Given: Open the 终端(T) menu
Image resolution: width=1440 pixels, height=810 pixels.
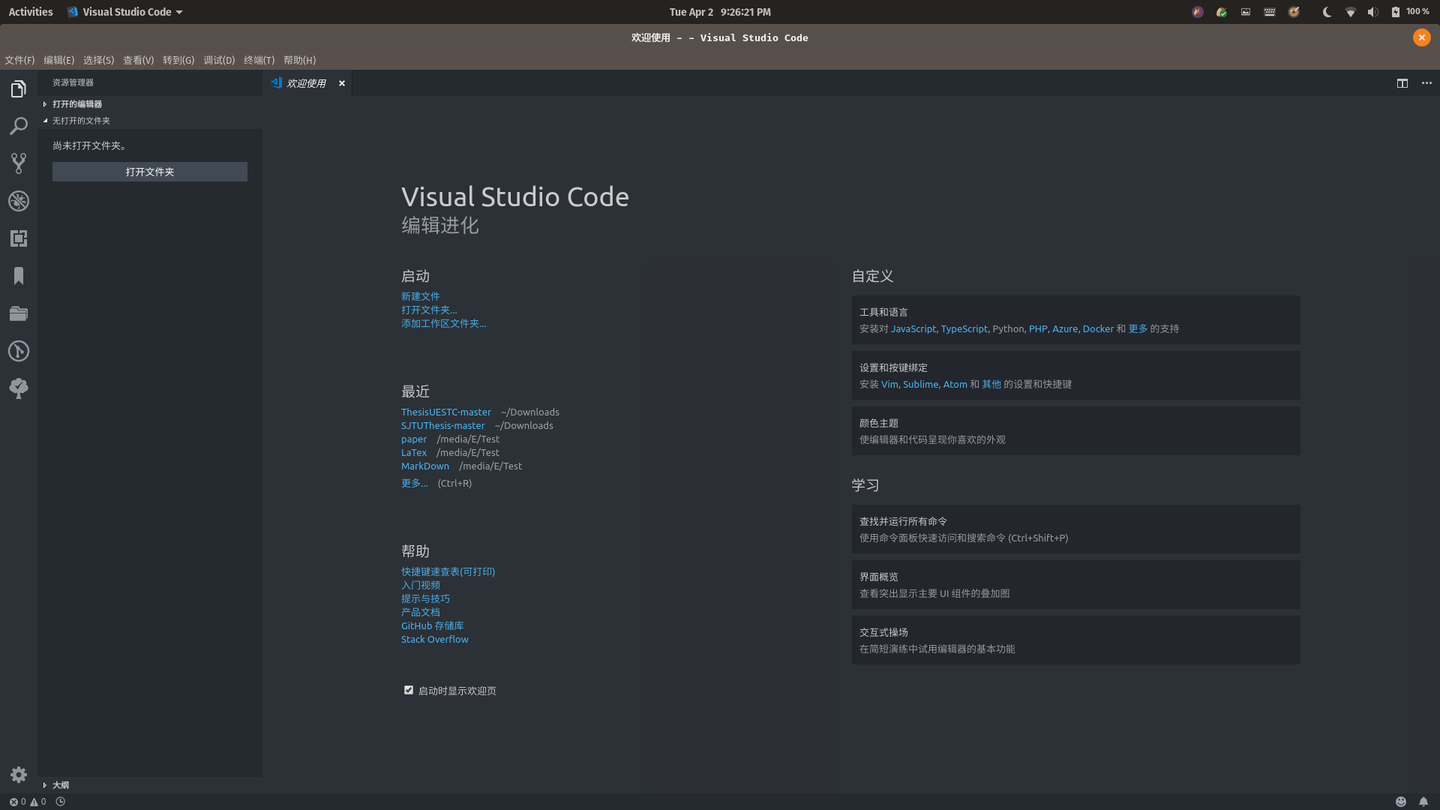Looking at the screenshot, I should (x=258, y=60).
